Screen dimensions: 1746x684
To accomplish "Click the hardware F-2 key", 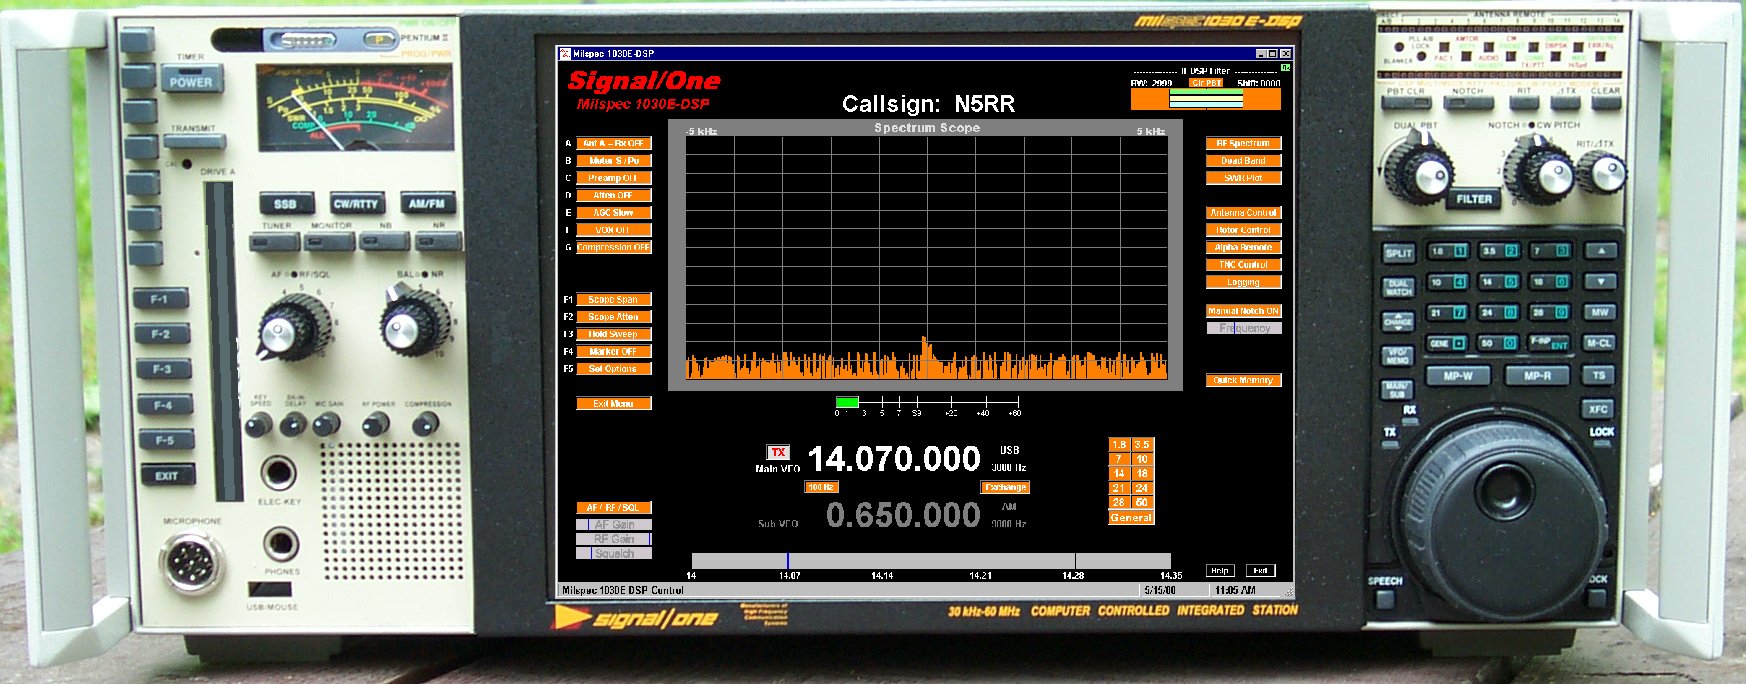I will click(x=161, y=334).
